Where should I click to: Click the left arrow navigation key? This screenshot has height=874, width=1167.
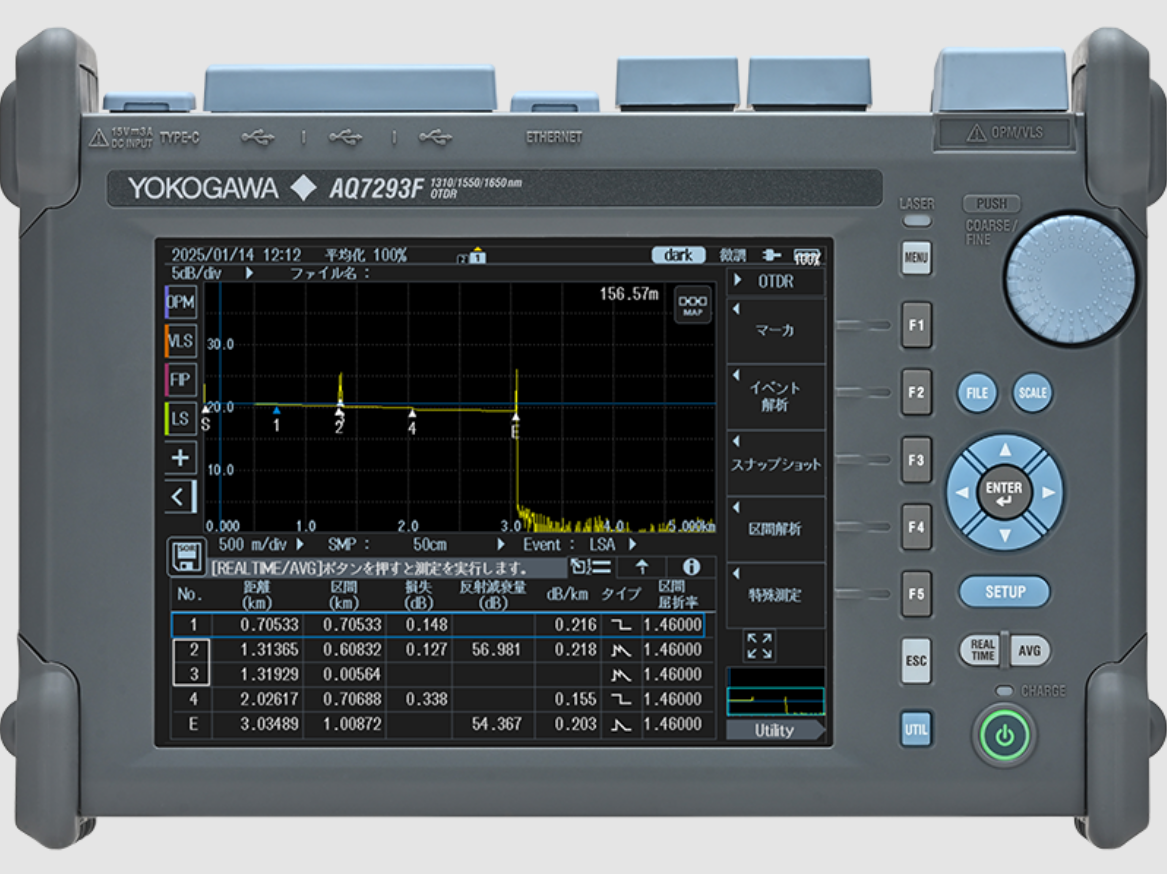click(962, 492)
